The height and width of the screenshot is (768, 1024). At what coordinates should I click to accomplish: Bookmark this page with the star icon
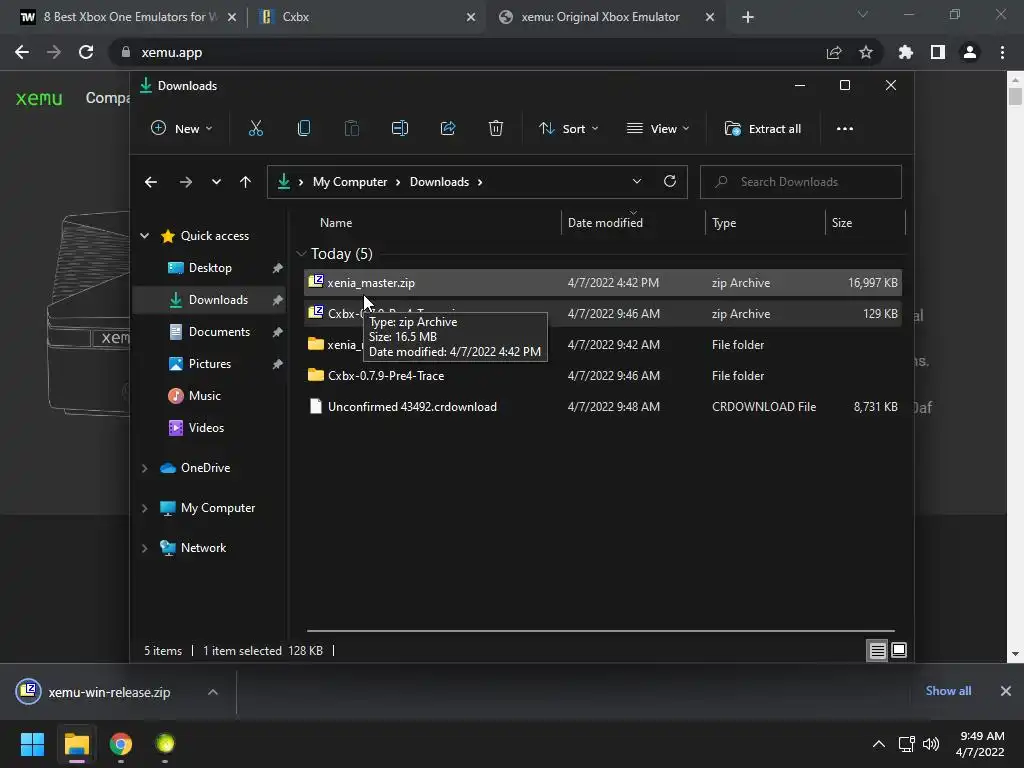click(x=865, y=52)
